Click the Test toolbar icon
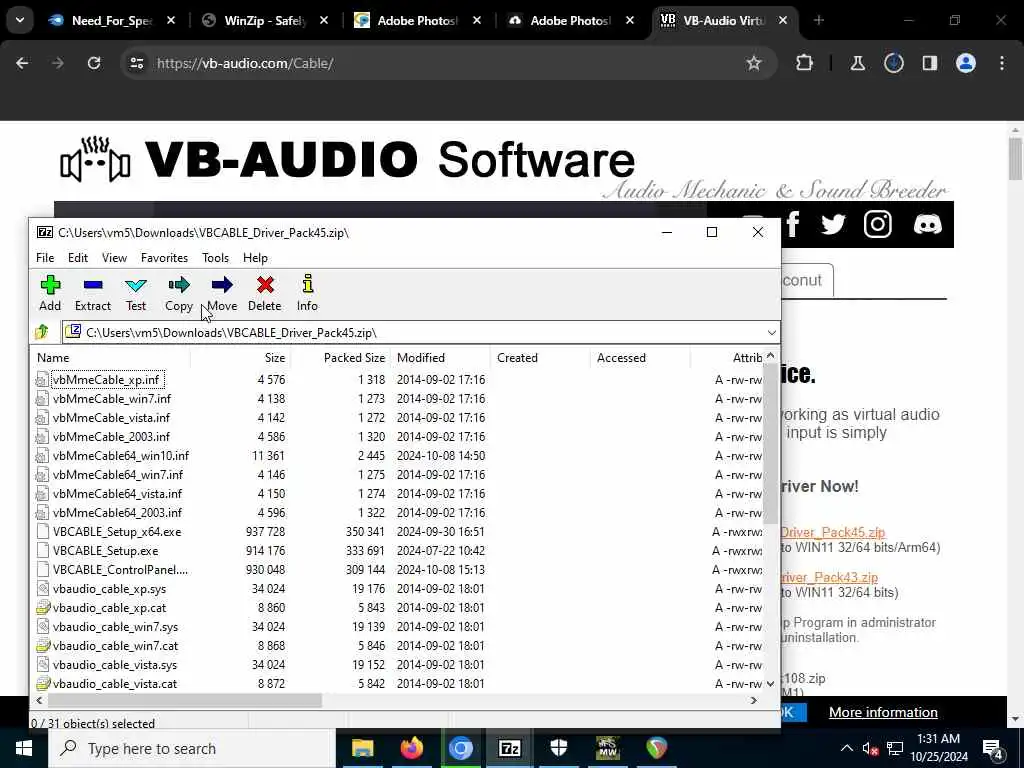This screenshot has width=1024, height=768. coord(136,293)
